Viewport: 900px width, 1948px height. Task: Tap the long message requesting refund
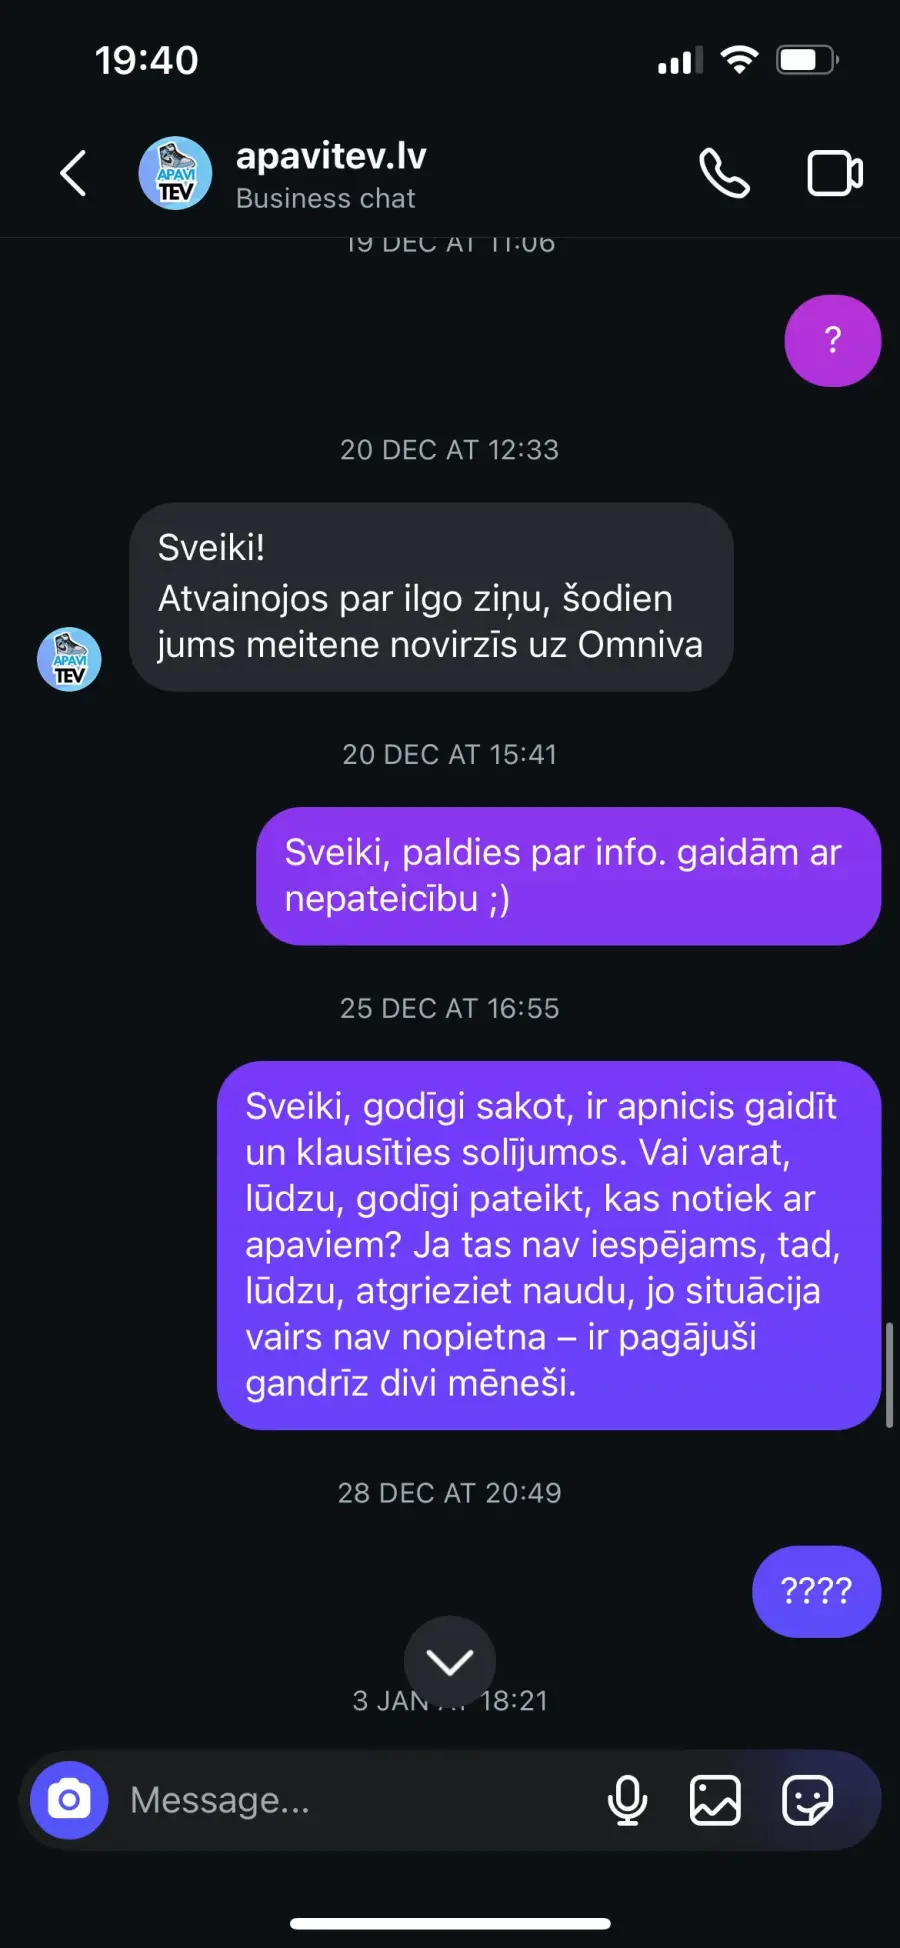549,1245
